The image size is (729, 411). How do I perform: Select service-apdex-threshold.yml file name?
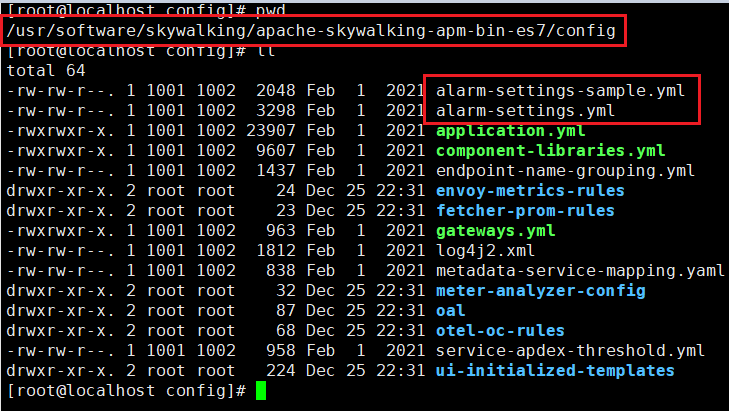click(x=570, y=351)
